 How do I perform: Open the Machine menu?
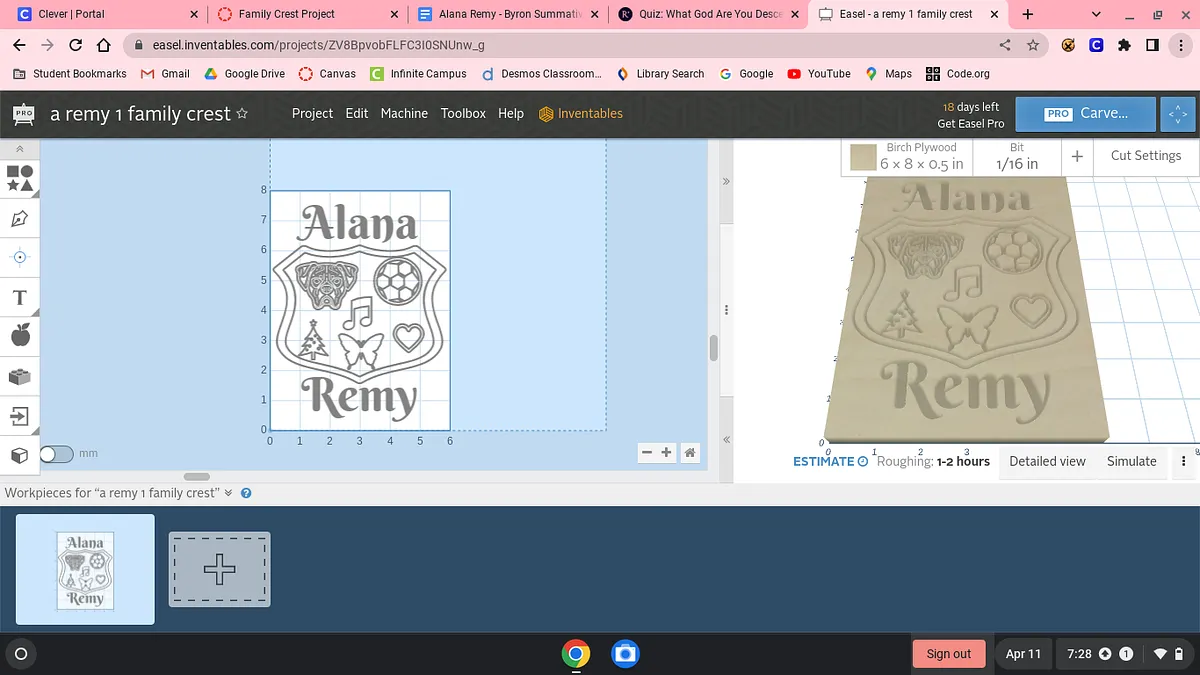click(x=404, y=114)
